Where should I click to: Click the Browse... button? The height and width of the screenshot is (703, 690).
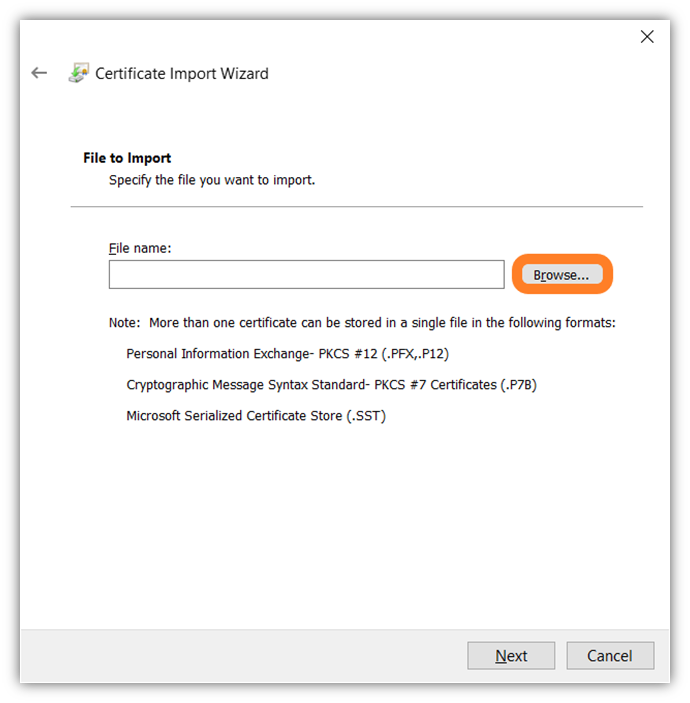click(562, 274)
